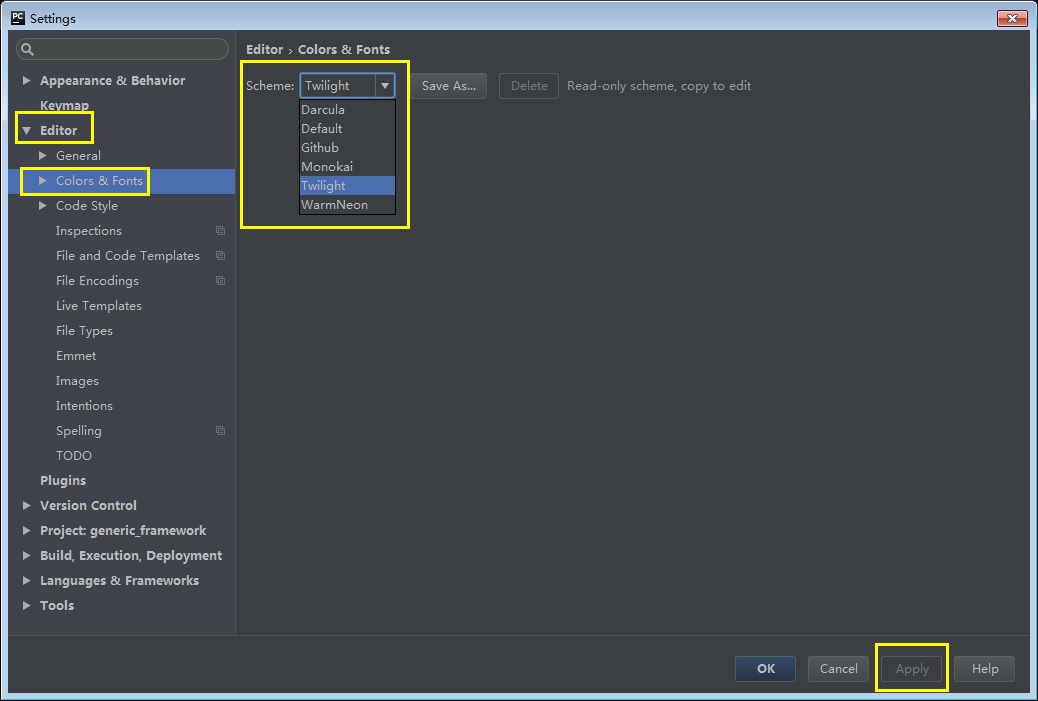This screenshot has width=1038, height=701.
Task: Open Help for this settings page
Action: coord(985,669)
